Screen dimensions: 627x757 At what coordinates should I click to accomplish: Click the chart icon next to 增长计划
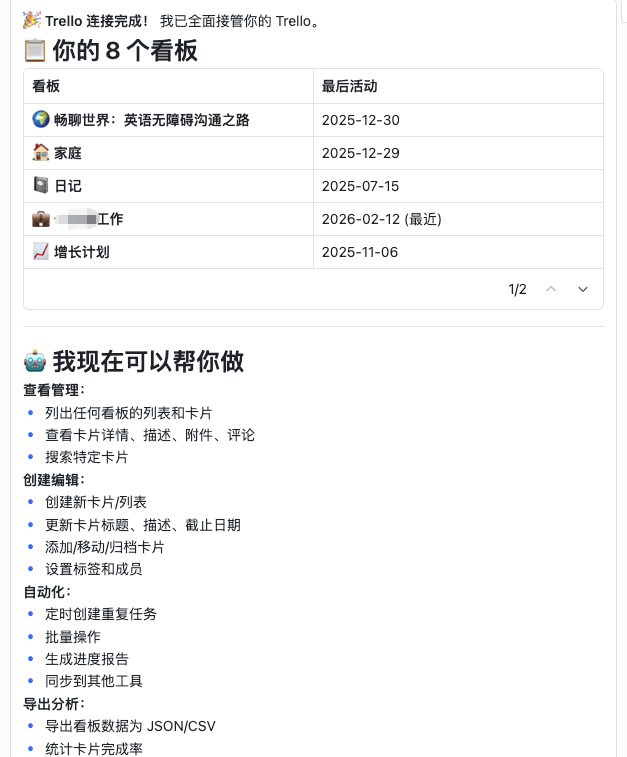coord(41,252)
